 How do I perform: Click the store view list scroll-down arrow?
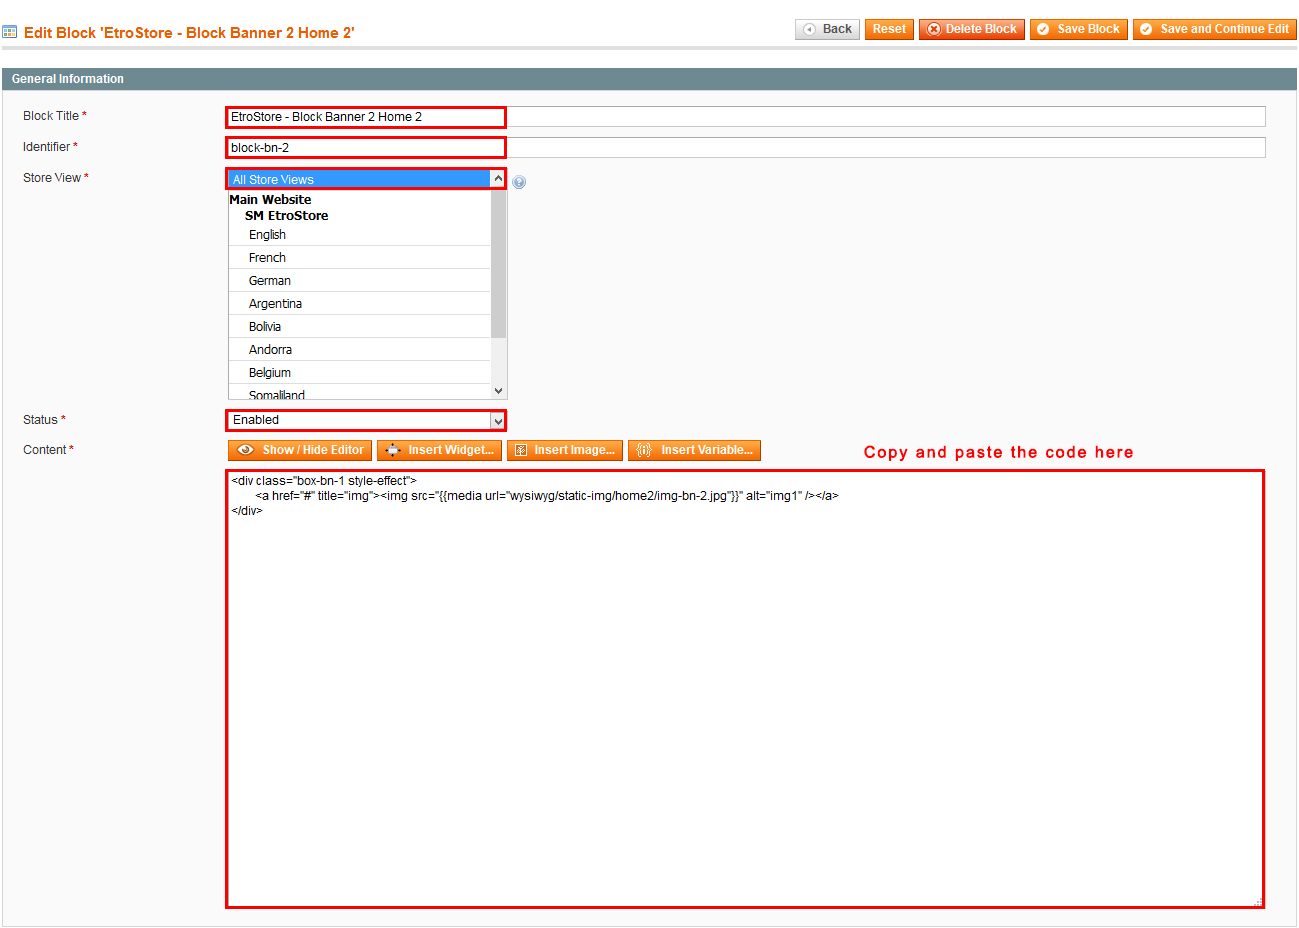(498, 391)
